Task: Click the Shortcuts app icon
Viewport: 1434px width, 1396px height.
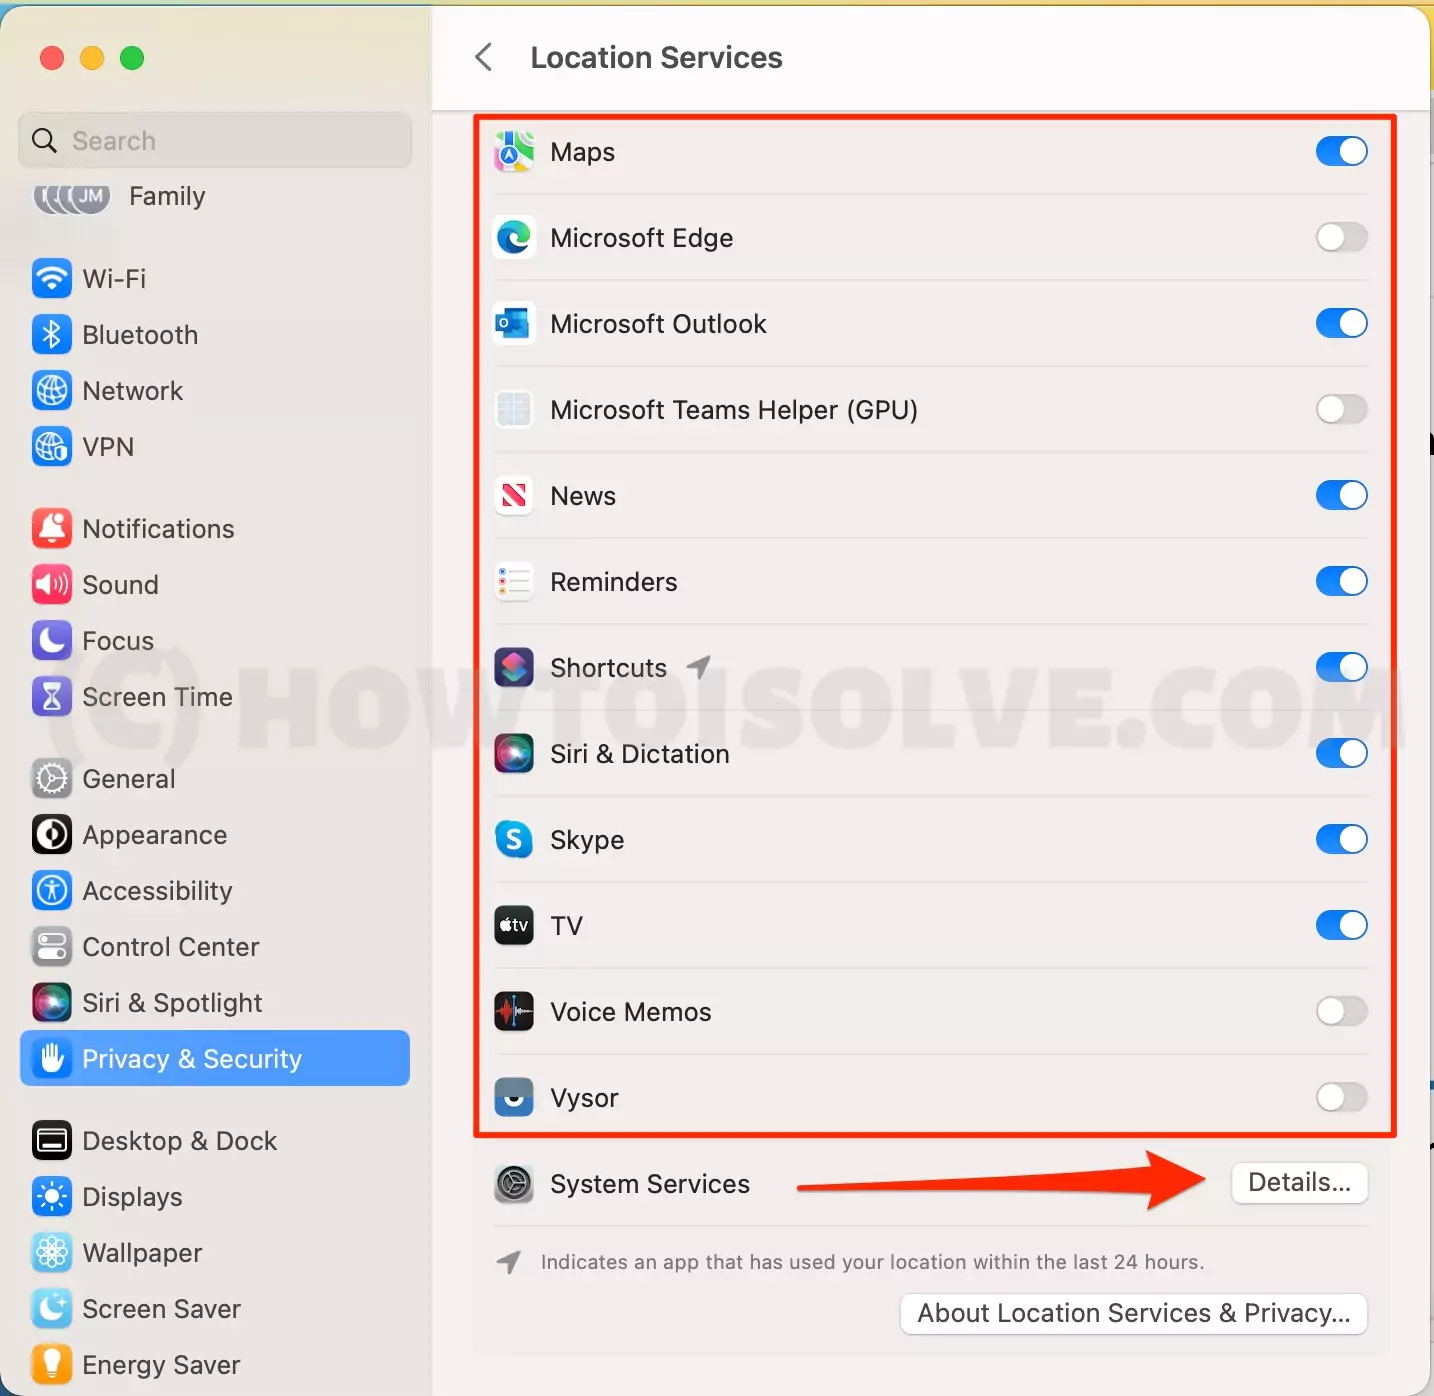Action: 514,668
